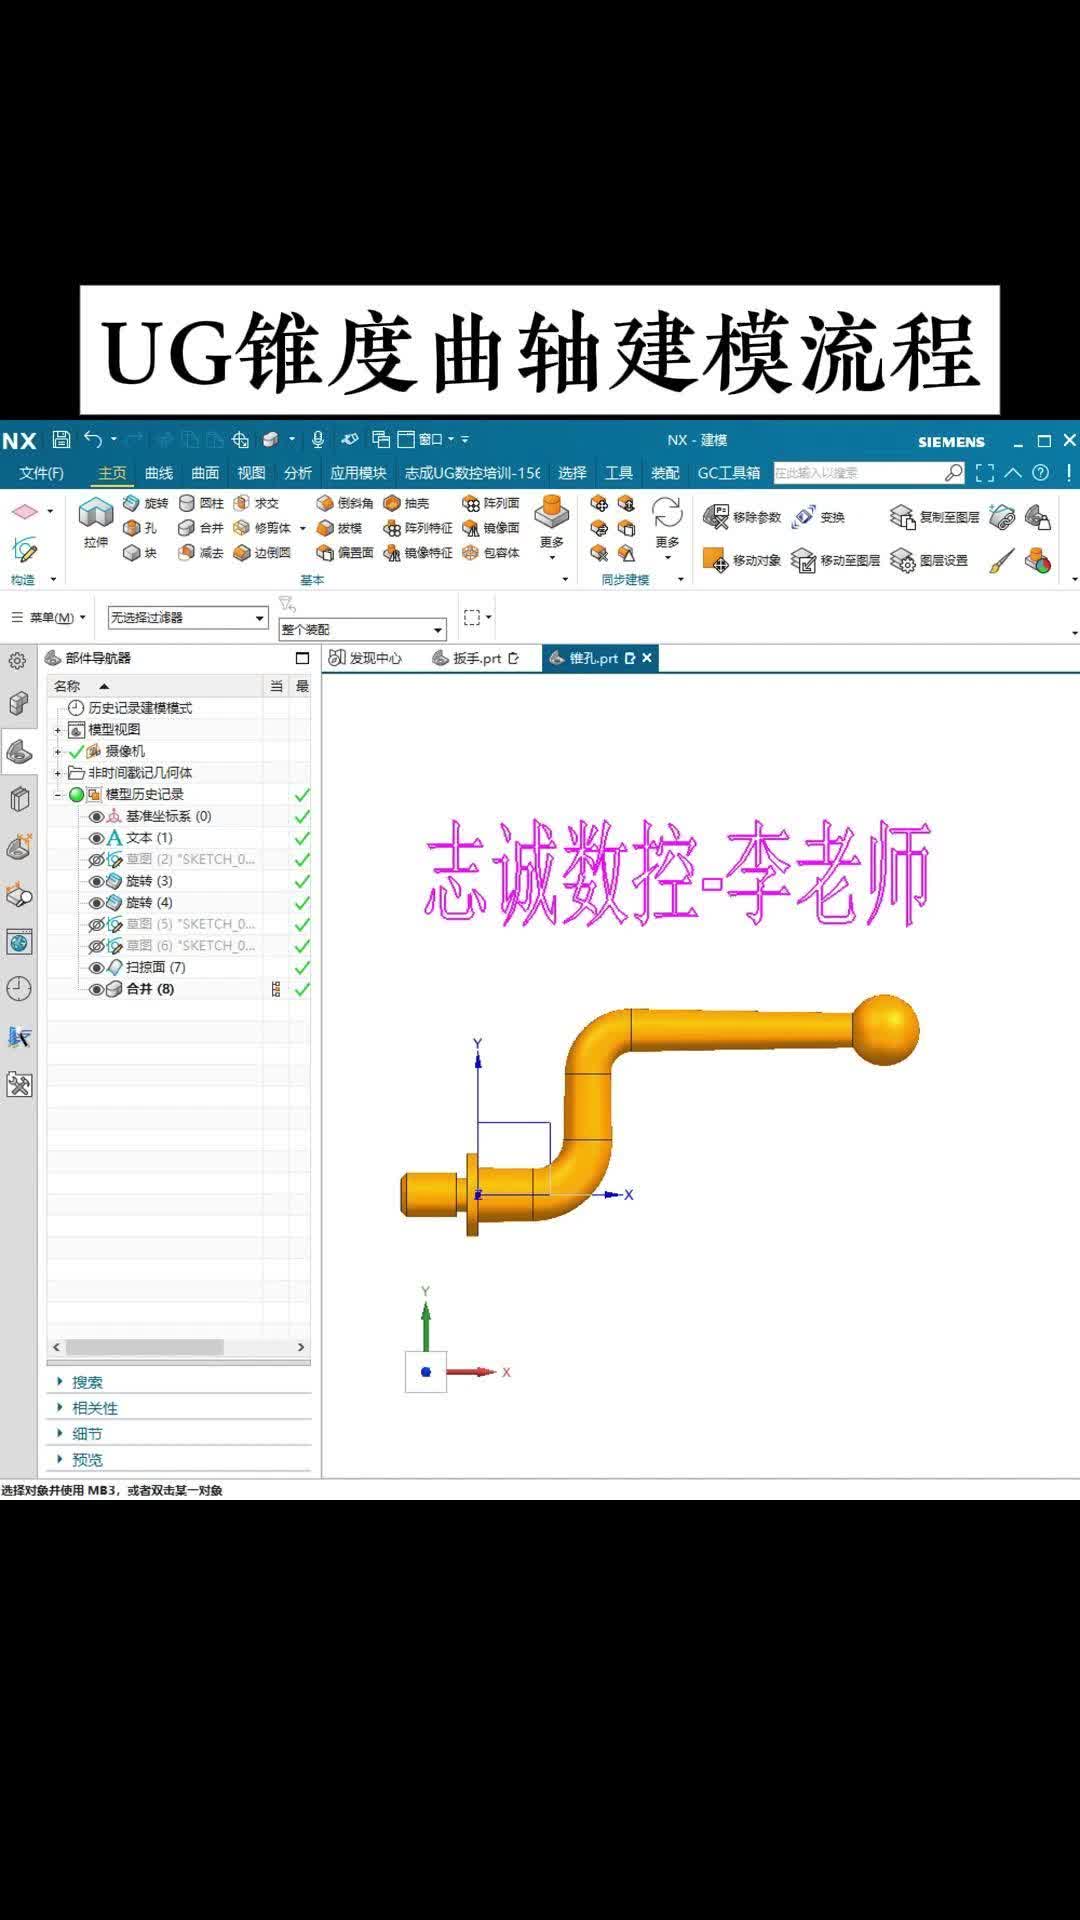Select the Mirror Face (镜像面) tool
The width and height of the screenshot is (1080, 1920).
(x=491, y=528)
